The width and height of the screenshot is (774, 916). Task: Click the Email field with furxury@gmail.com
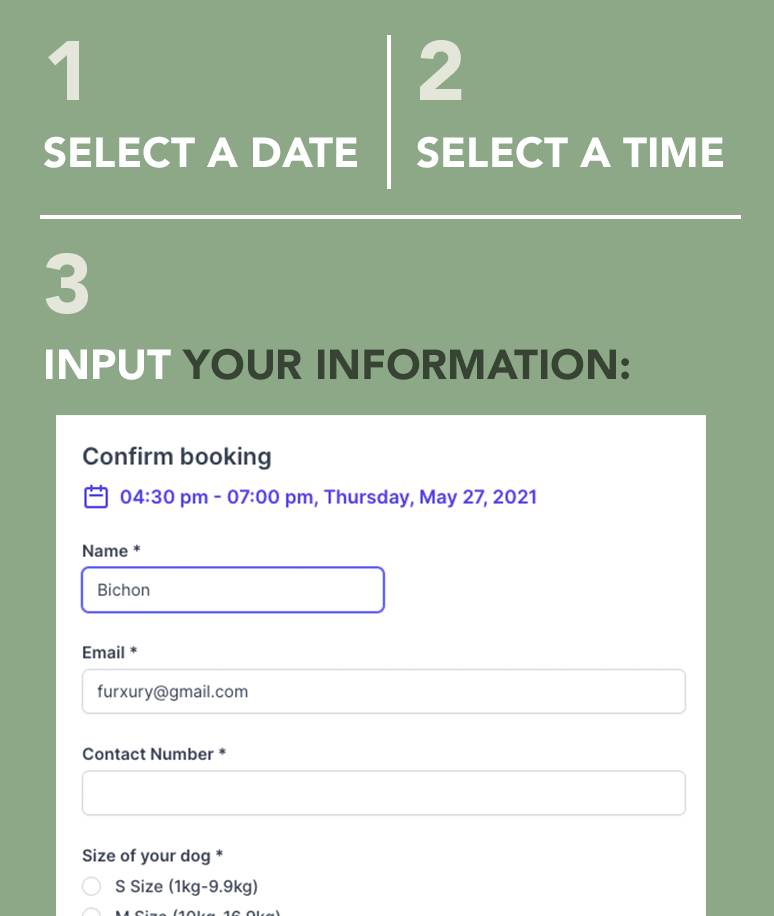384,692
